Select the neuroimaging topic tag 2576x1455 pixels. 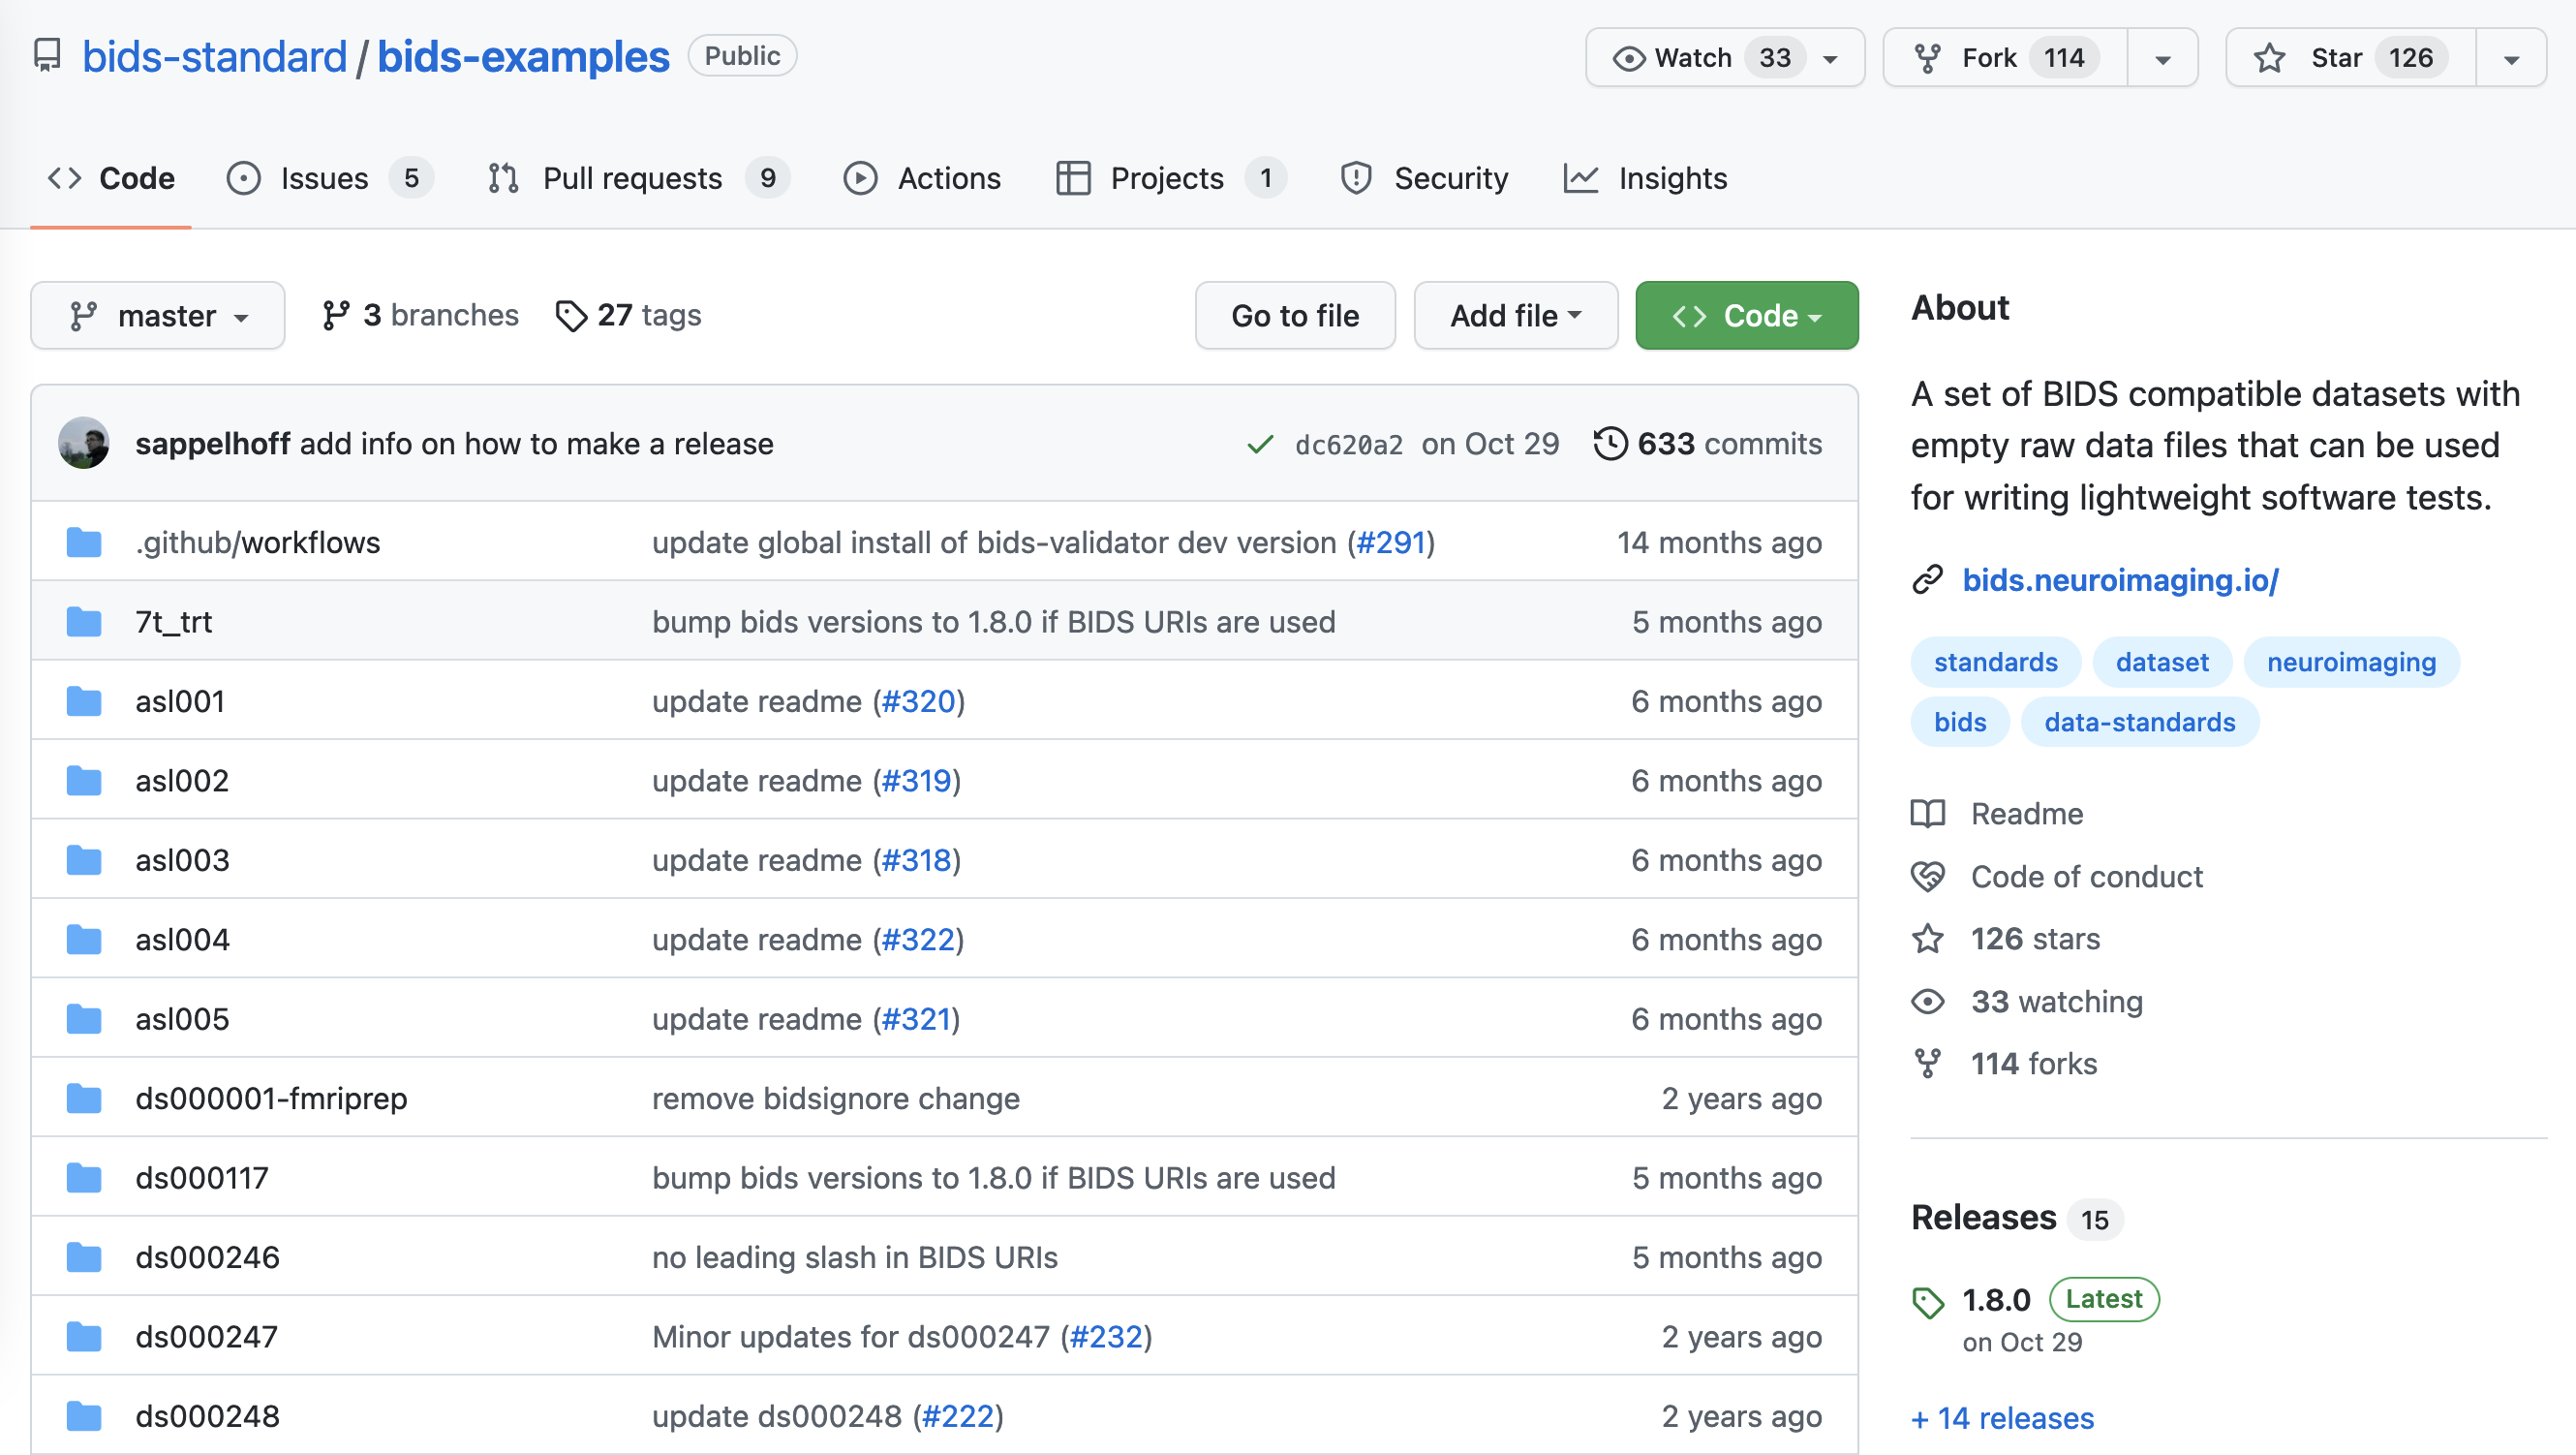coord(2351,662)
